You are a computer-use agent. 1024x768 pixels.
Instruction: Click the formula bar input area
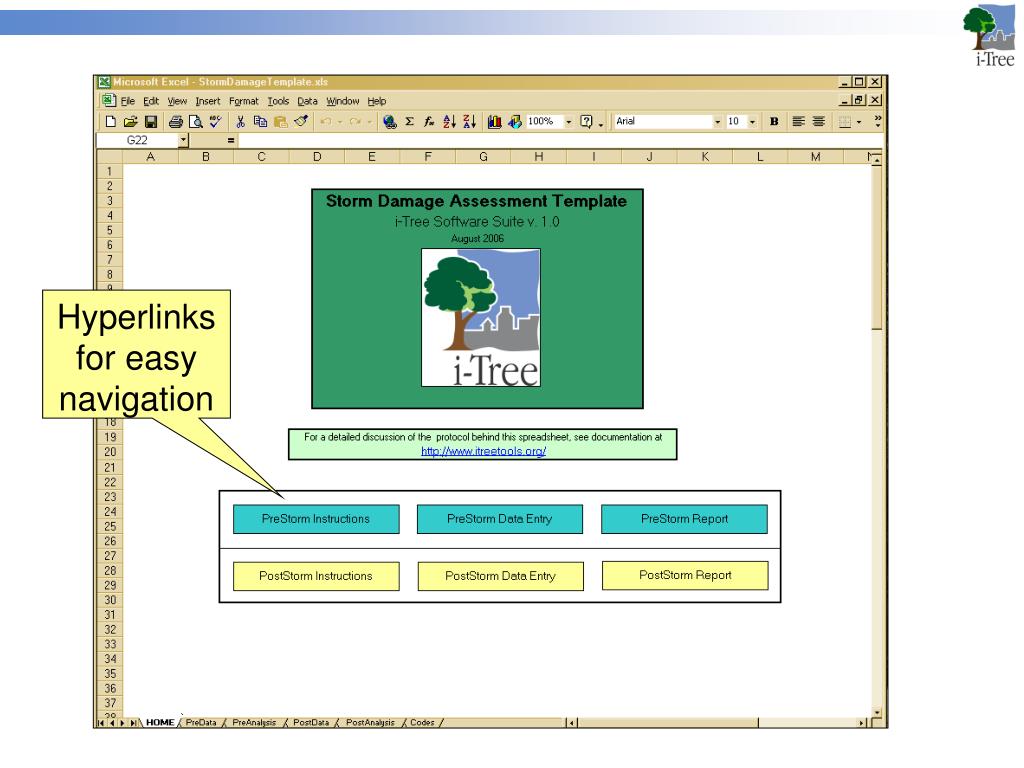point(558,140)
